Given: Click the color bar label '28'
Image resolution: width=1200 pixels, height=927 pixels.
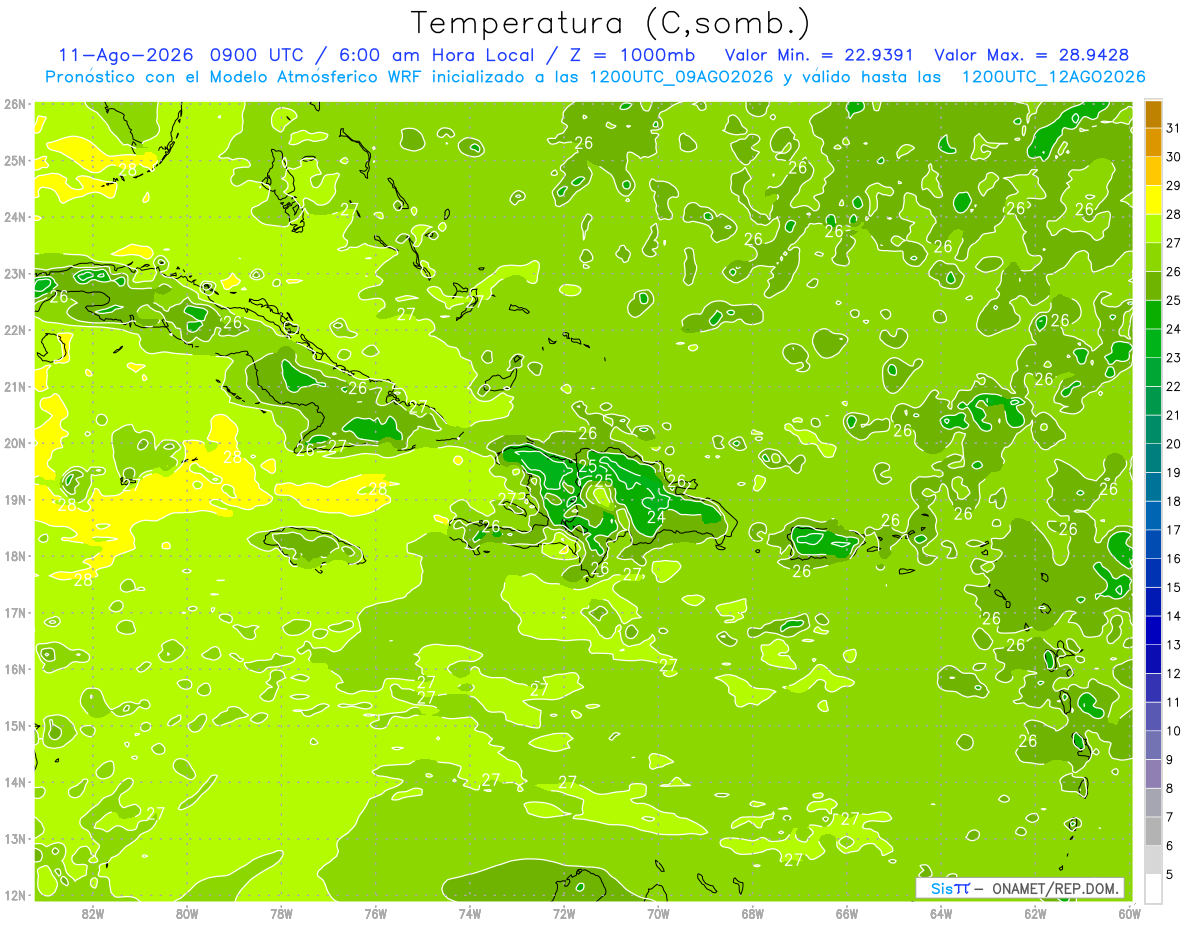Looking at the screenshot, I should coord(1174,214).
